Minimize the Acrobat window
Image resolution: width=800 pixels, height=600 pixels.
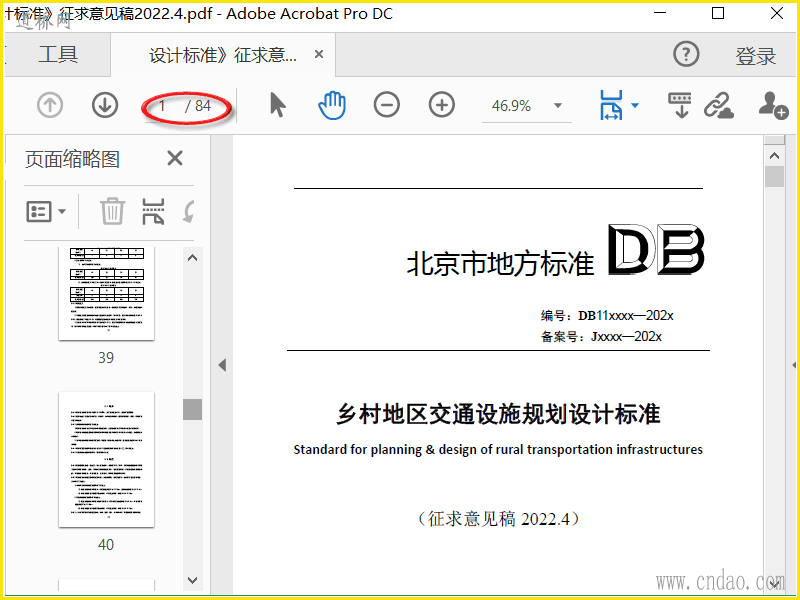click(x=660, y=13)
